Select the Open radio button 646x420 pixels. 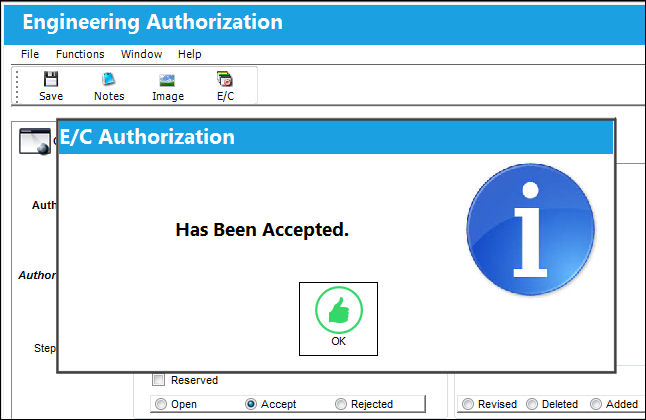click(x=161, y=404)
